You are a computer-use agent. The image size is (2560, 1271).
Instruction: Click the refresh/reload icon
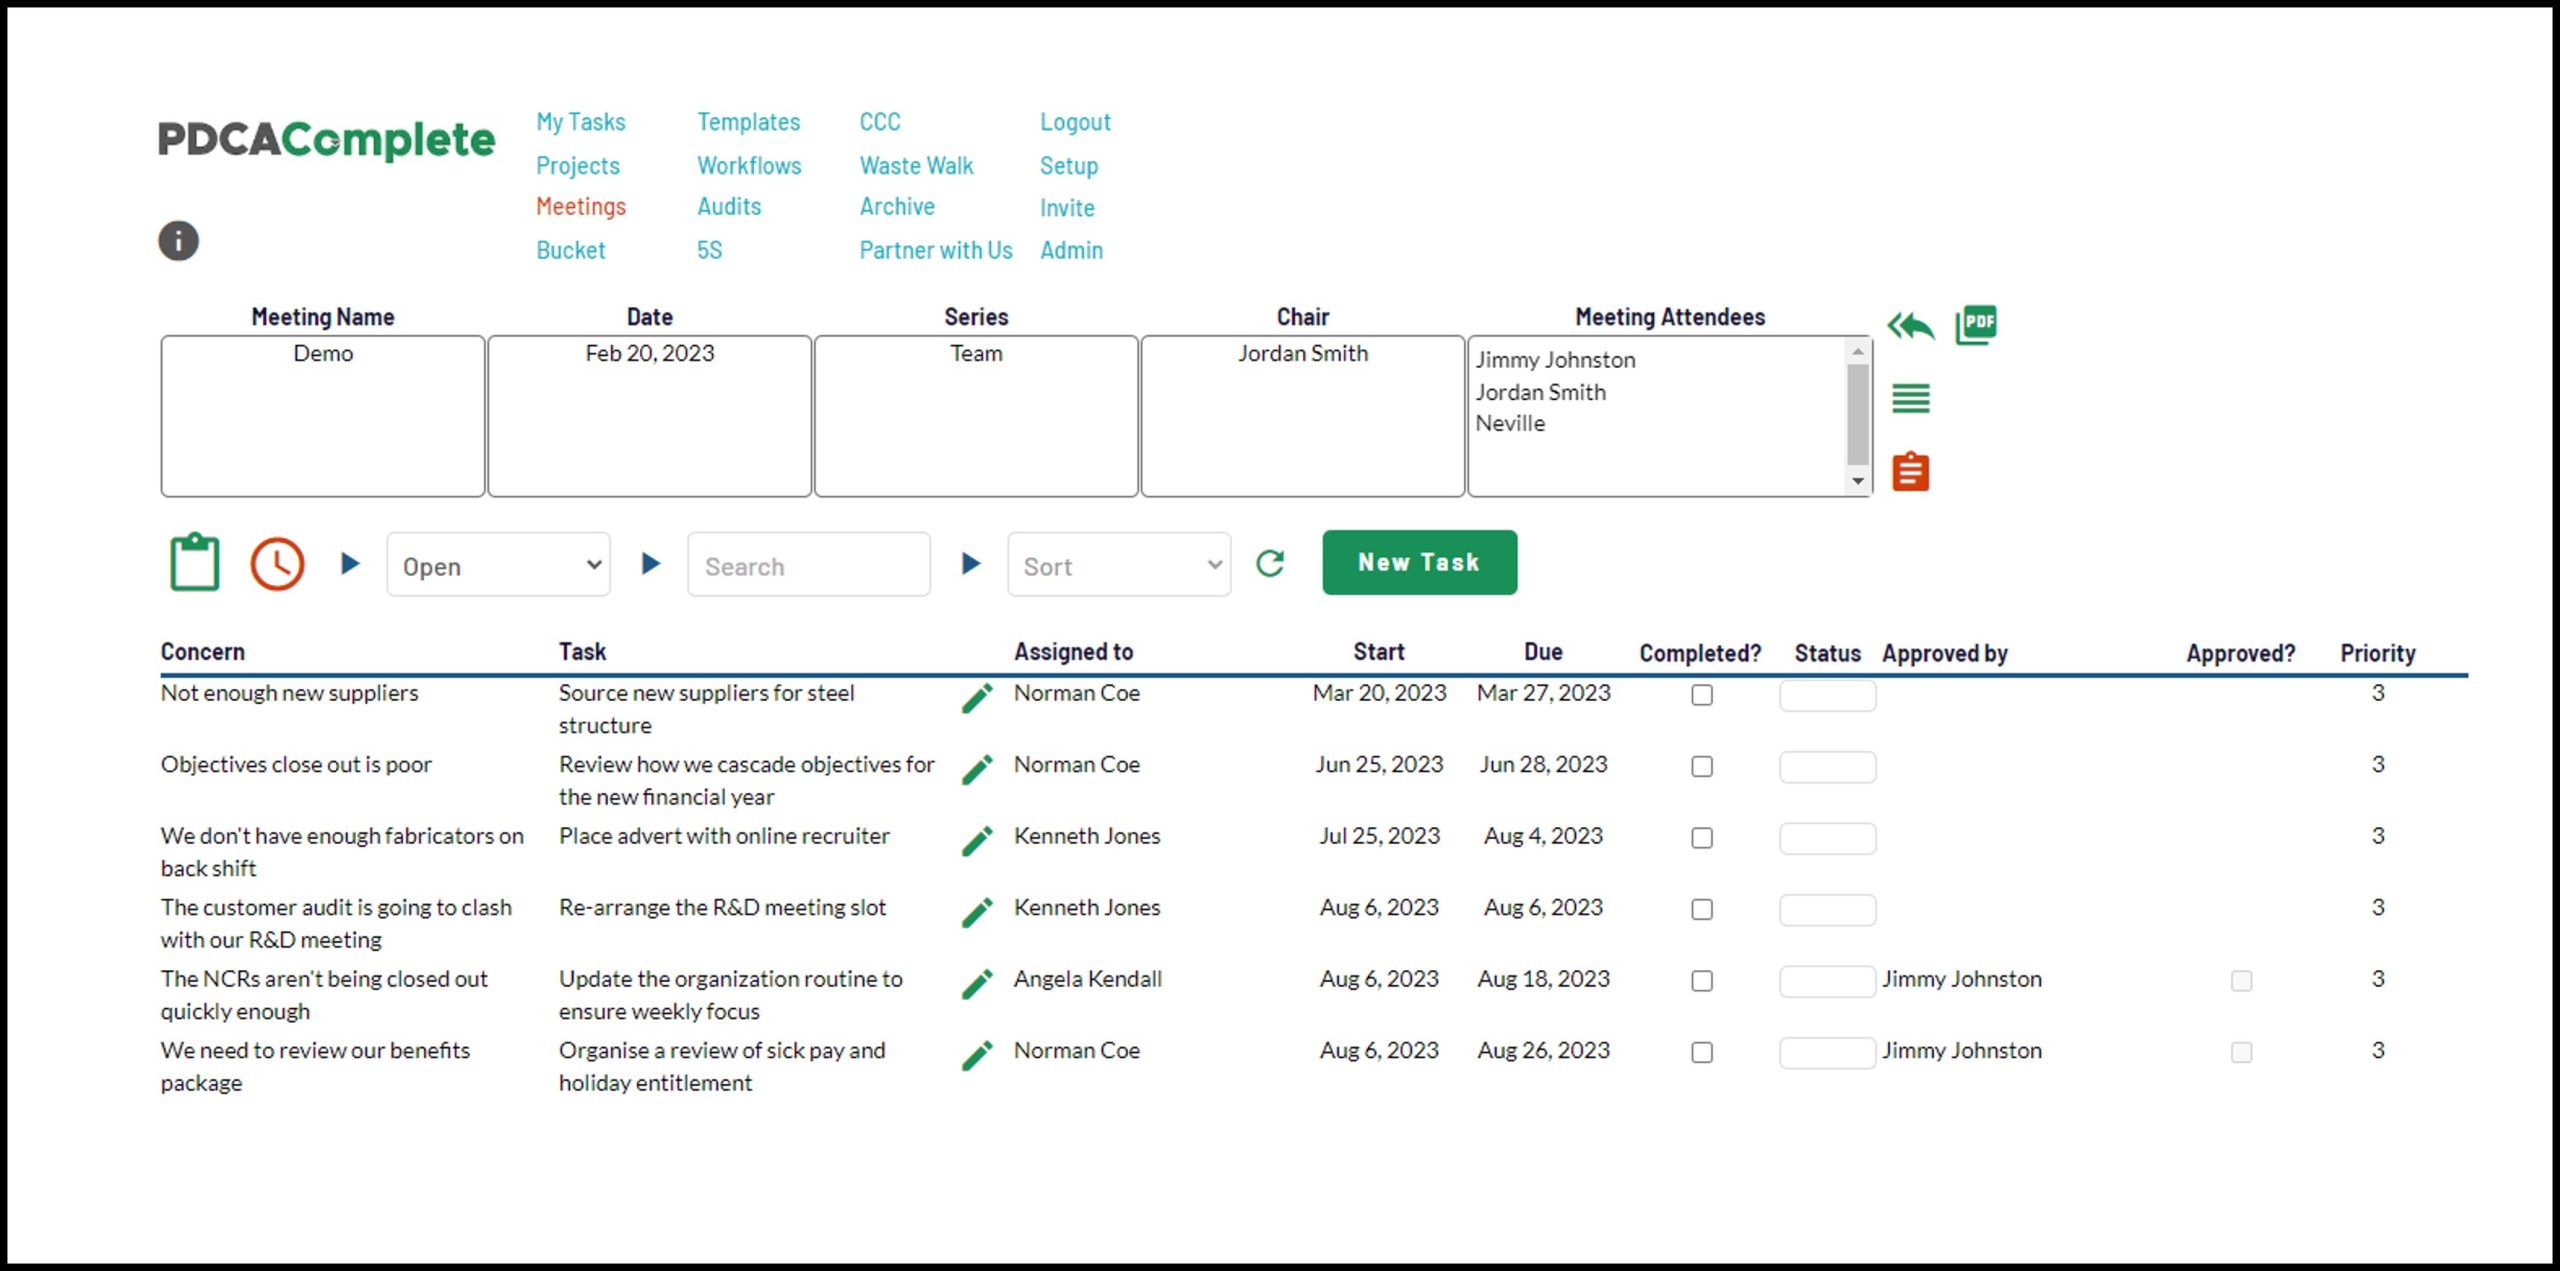point(1273,565)
